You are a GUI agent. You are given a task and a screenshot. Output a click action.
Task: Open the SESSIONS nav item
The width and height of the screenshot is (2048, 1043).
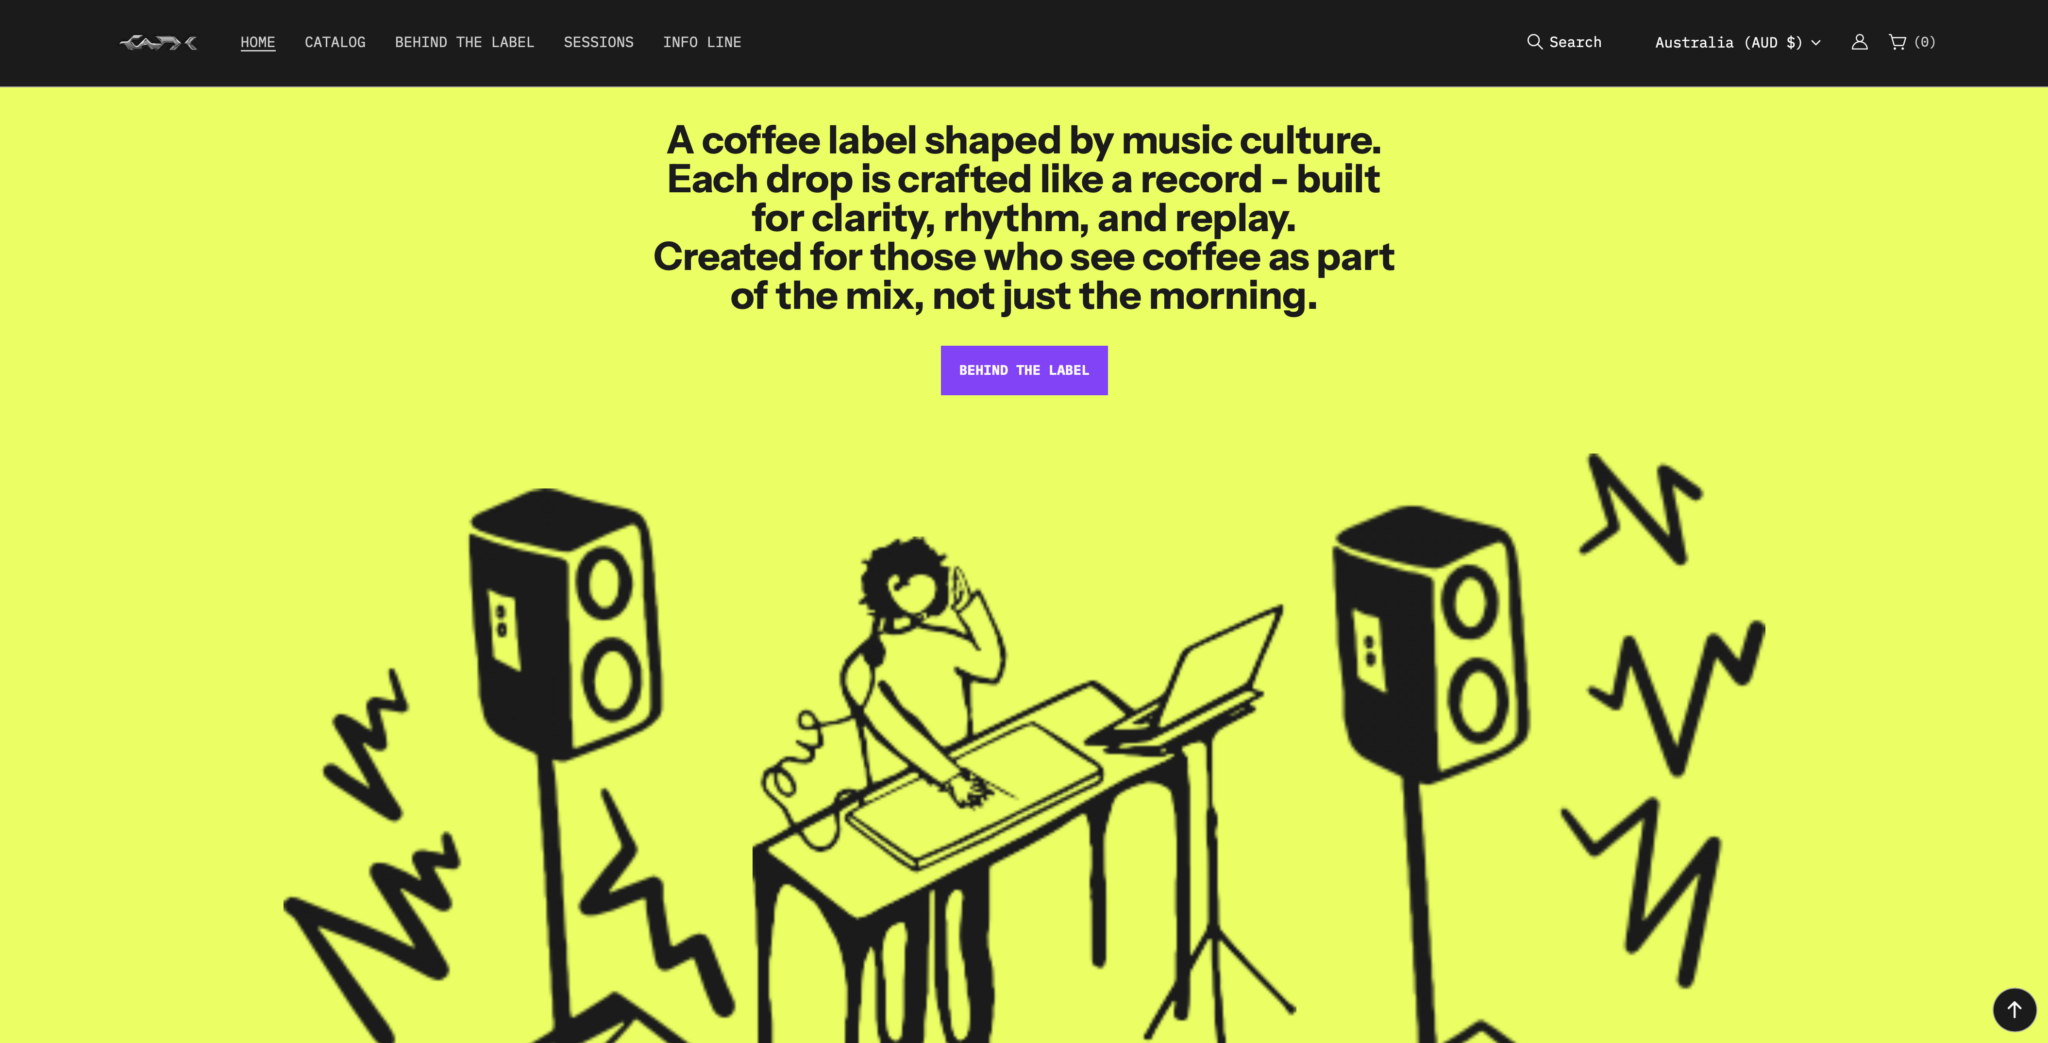[x=598, y=42]
